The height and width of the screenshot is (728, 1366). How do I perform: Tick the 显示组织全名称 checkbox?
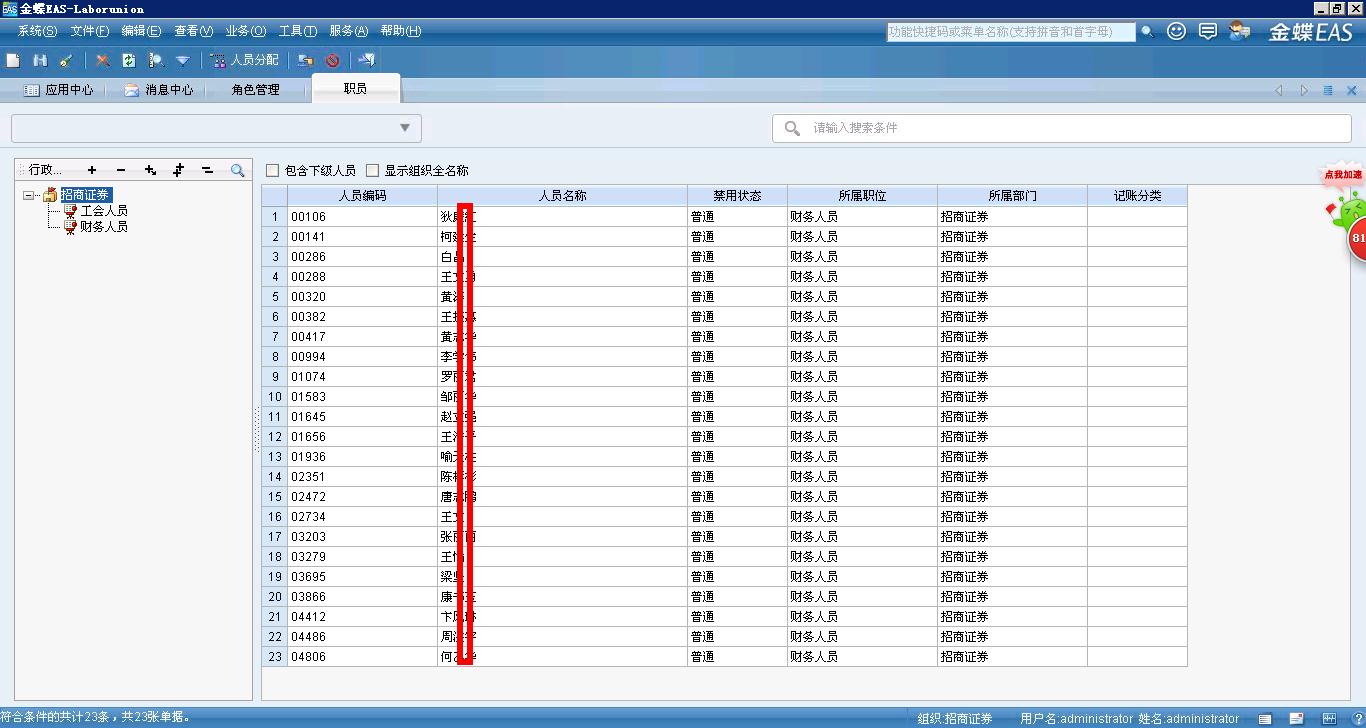point(372,171)
